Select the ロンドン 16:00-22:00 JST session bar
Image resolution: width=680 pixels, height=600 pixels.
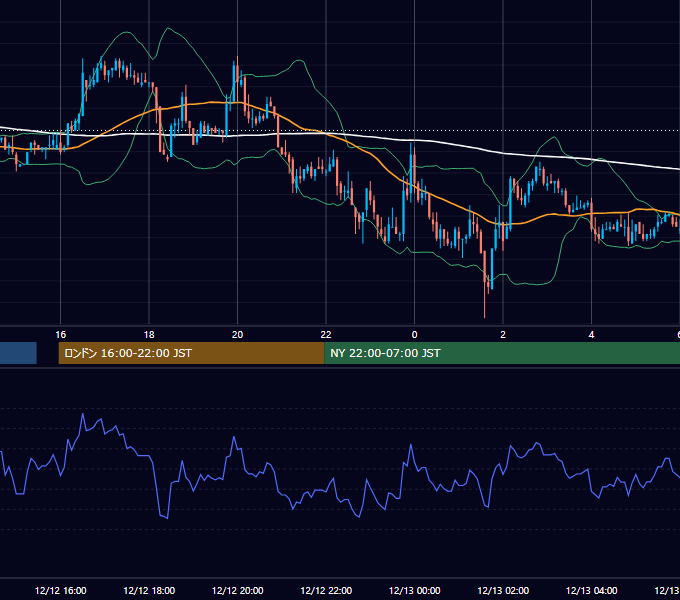tap(191, 353)
